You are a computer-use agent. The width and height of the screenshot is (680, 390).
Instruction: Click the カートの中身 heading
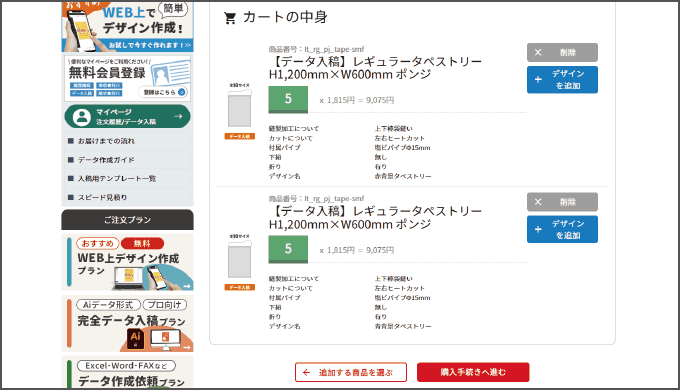pyautogui.click(x=285, y=17)
